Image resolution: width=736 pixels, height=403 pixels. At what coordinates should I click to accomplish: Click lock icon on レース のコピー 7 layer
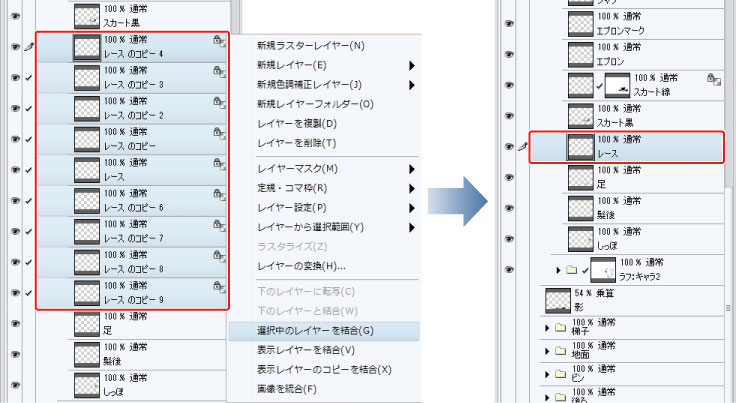click(219, 226)
